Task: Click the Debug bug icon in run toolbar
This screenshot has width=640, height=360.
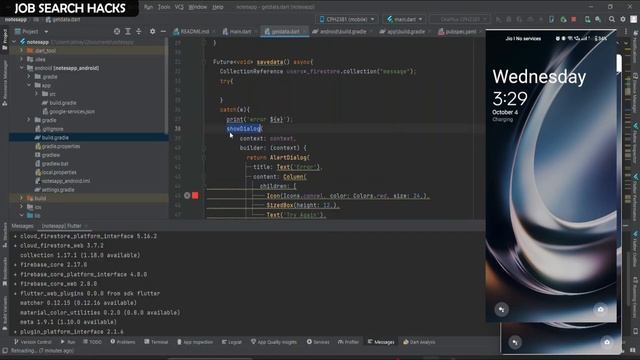Action: point(509,19)
